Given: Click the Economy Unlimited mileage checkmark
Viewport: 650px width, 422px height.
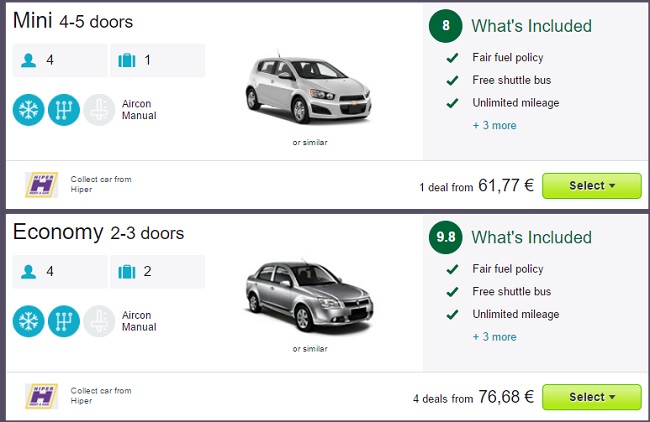Looking at the screenshot, I should [x=452, y=314].
